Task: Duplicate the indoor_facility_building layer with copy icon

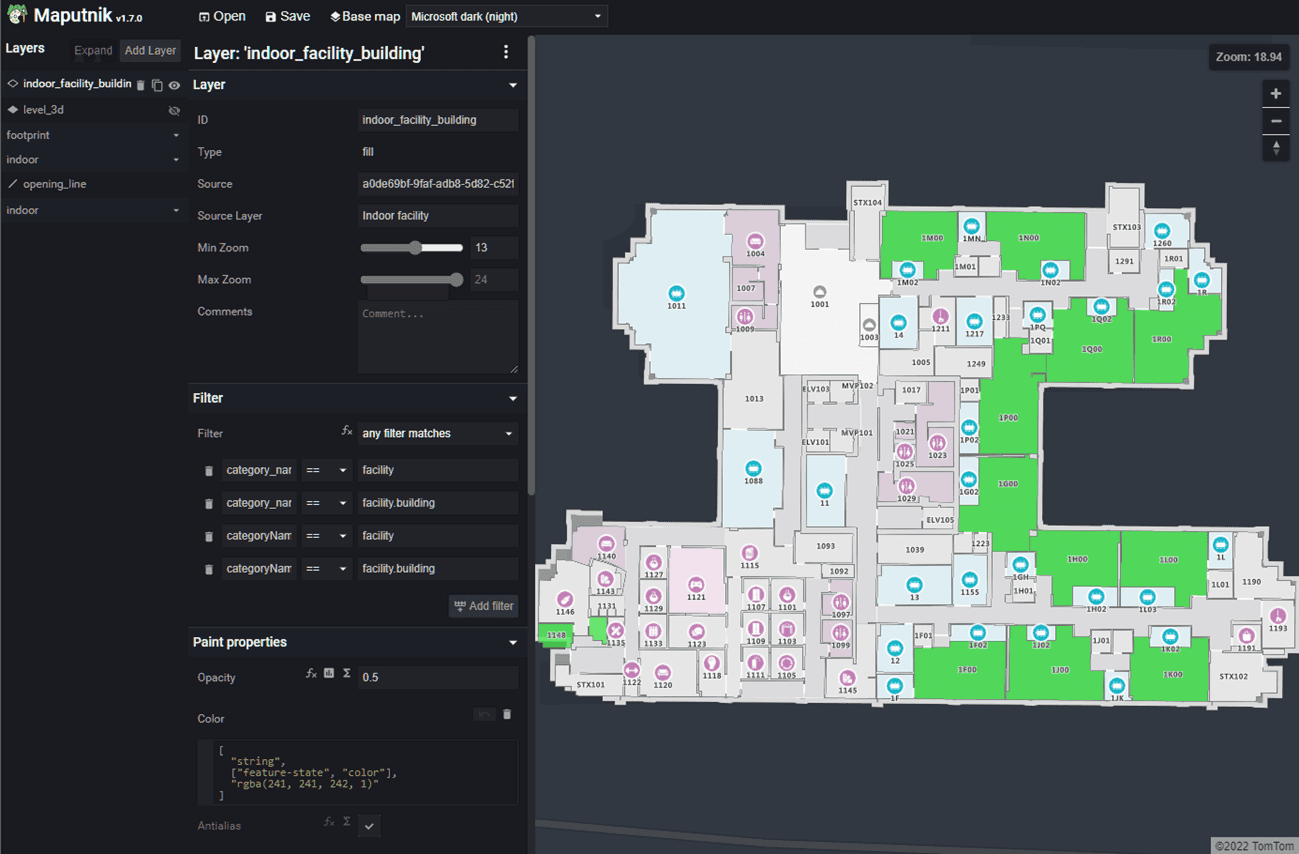Action: click(157, 86)
